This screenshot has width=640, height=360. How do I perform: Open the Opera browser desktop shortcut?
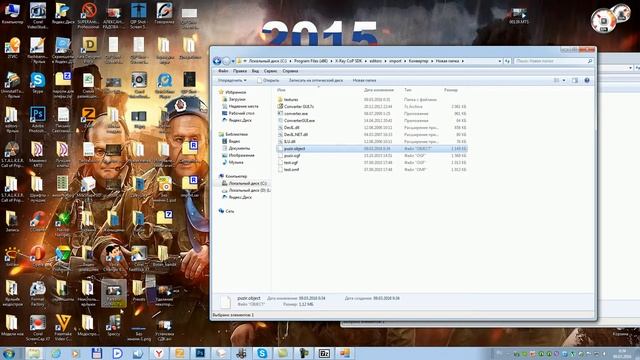click(38, 256)
